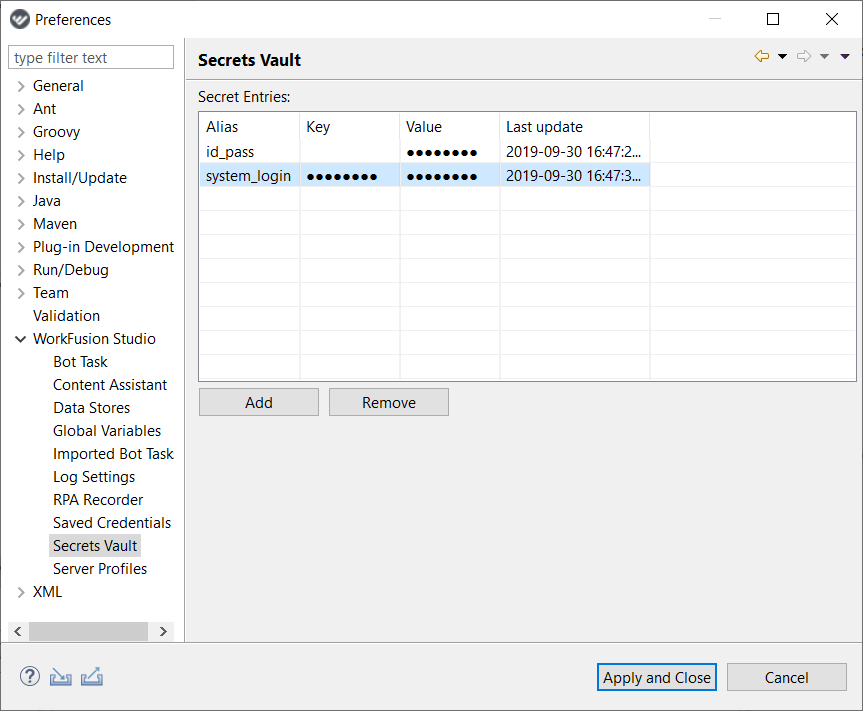This screenshot has width=863, height=711.
Task: Expand the Run/Debug tree node
Action: (21, 270)
